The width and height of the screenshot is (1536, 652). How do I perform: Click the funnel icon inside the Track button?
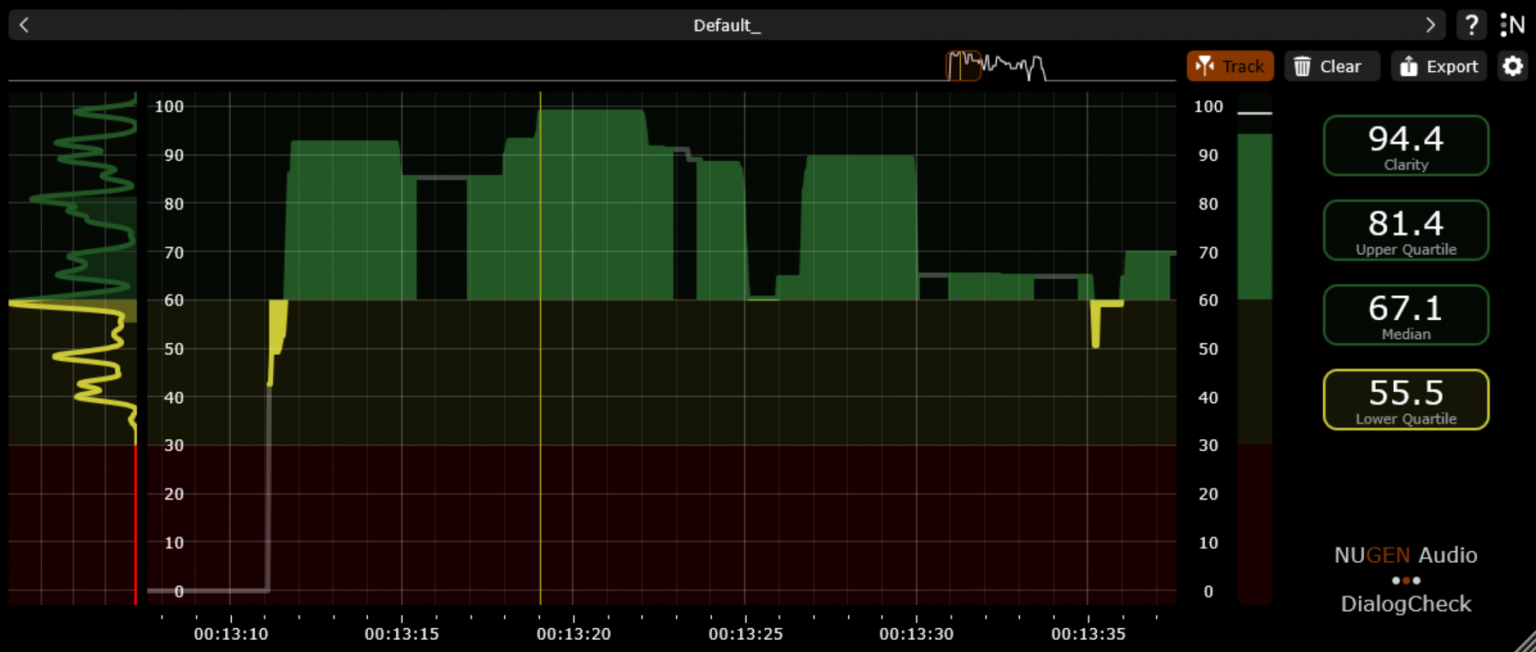(1203, 66)
